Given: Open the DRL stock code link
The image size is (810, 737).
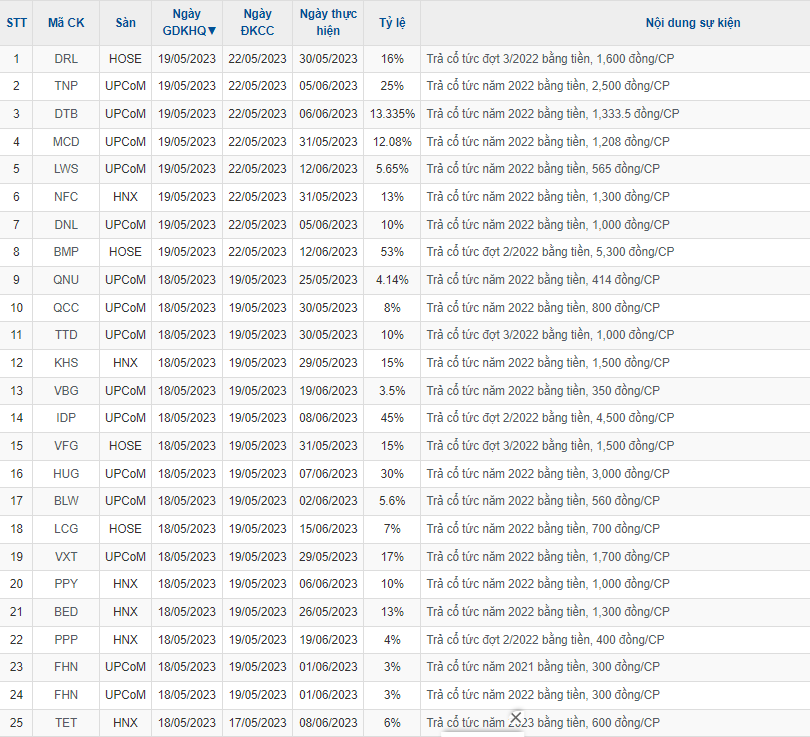Looking at the screenshot, I should click(66, 59).
